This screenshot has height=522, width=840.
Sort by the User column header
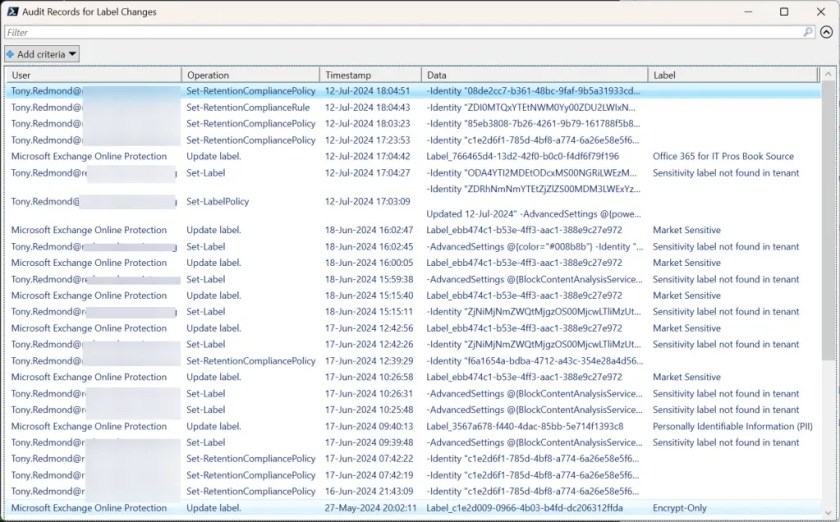(x=93, y=75)
